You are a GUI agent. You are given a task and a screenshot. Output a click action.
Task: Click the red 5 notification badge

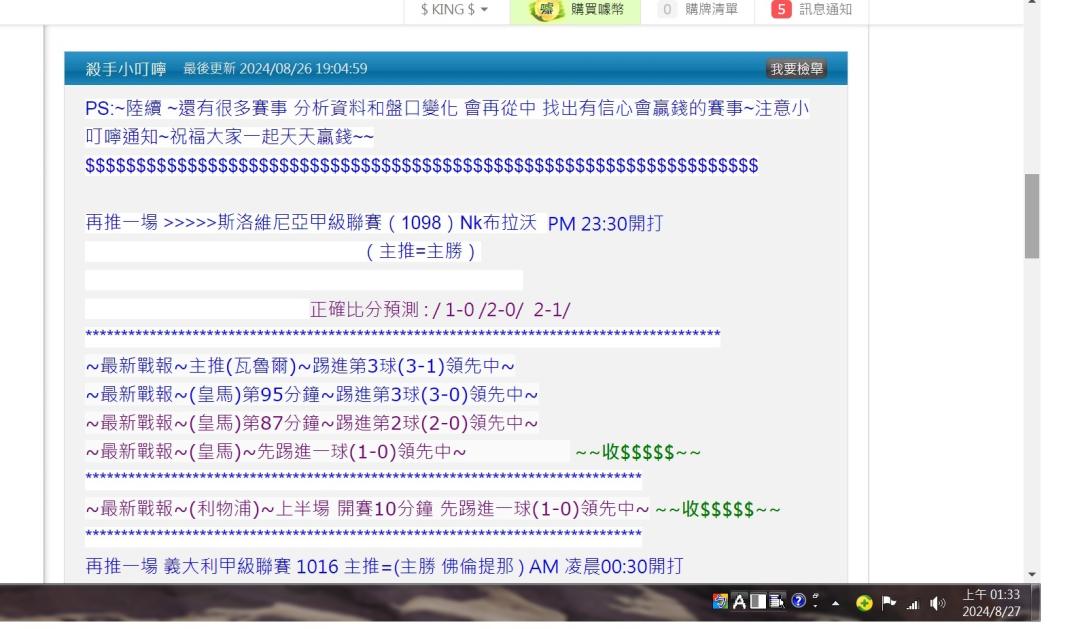click(x=781, y=10)
